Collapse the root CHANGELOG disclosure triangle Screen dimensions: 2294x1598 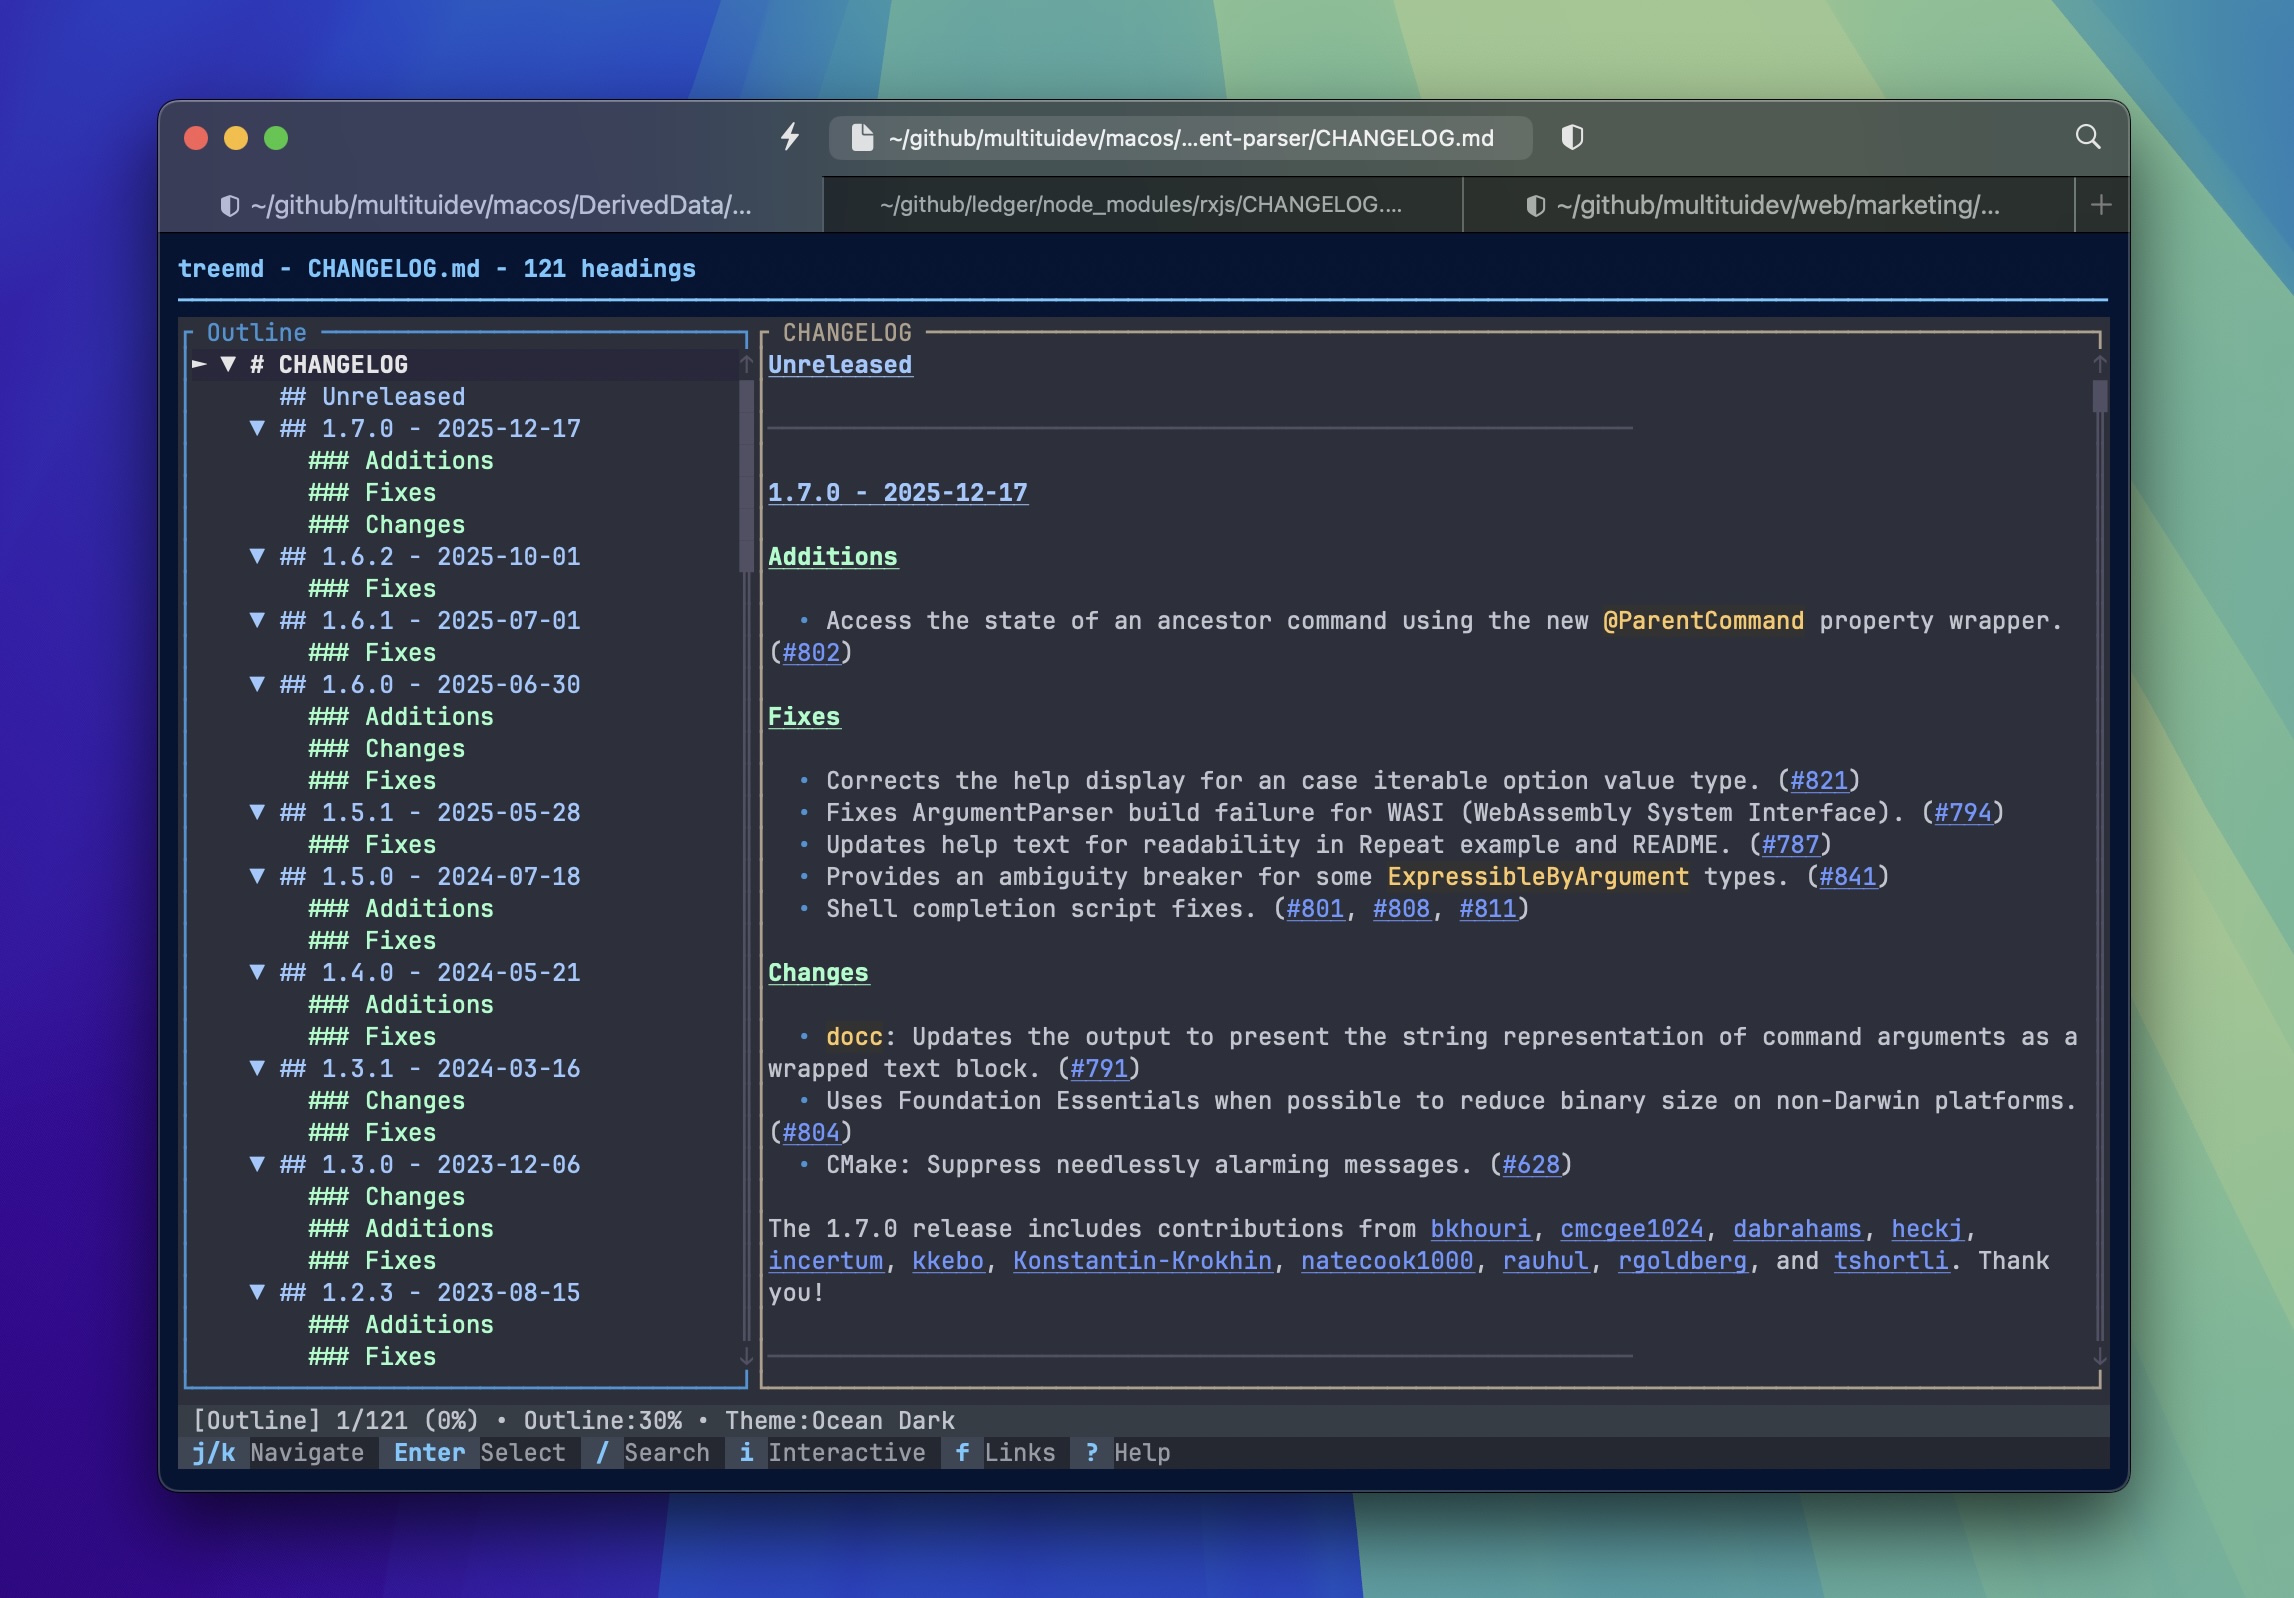(x=230, y=365)
